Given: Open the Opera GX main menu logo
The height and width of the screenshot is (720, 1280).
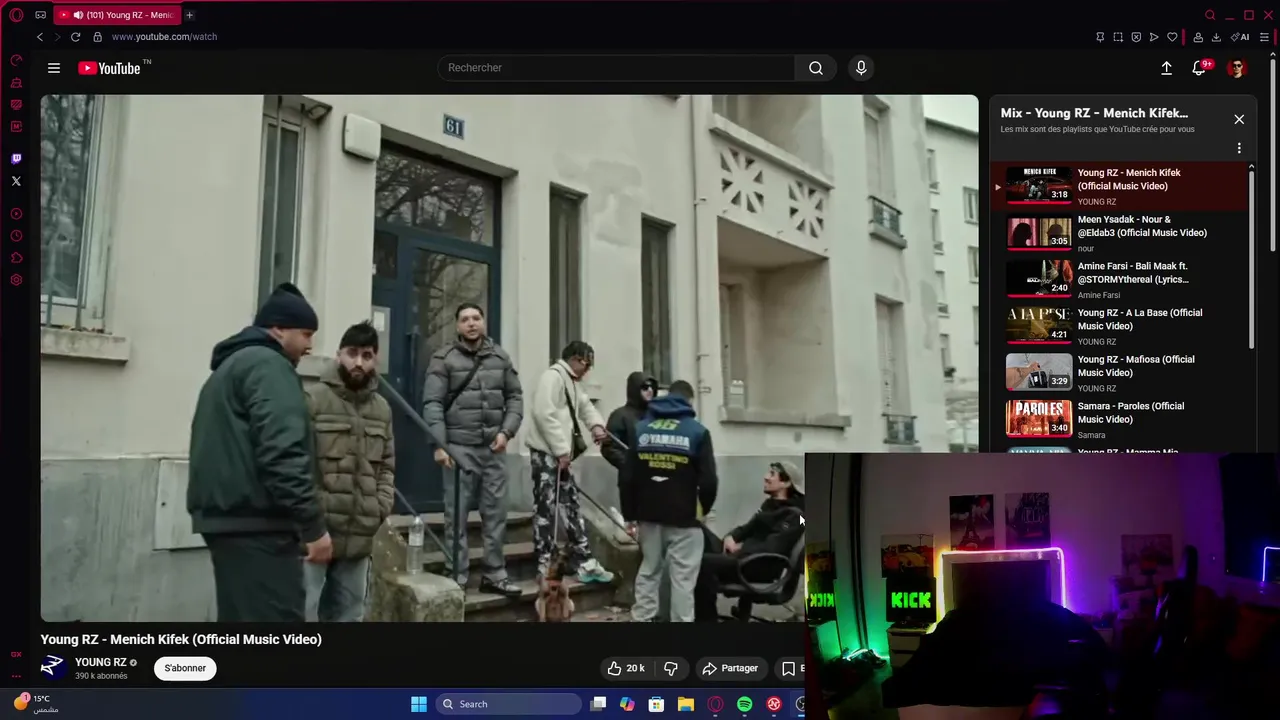Looking at the screenshot, I should point(16,15).
